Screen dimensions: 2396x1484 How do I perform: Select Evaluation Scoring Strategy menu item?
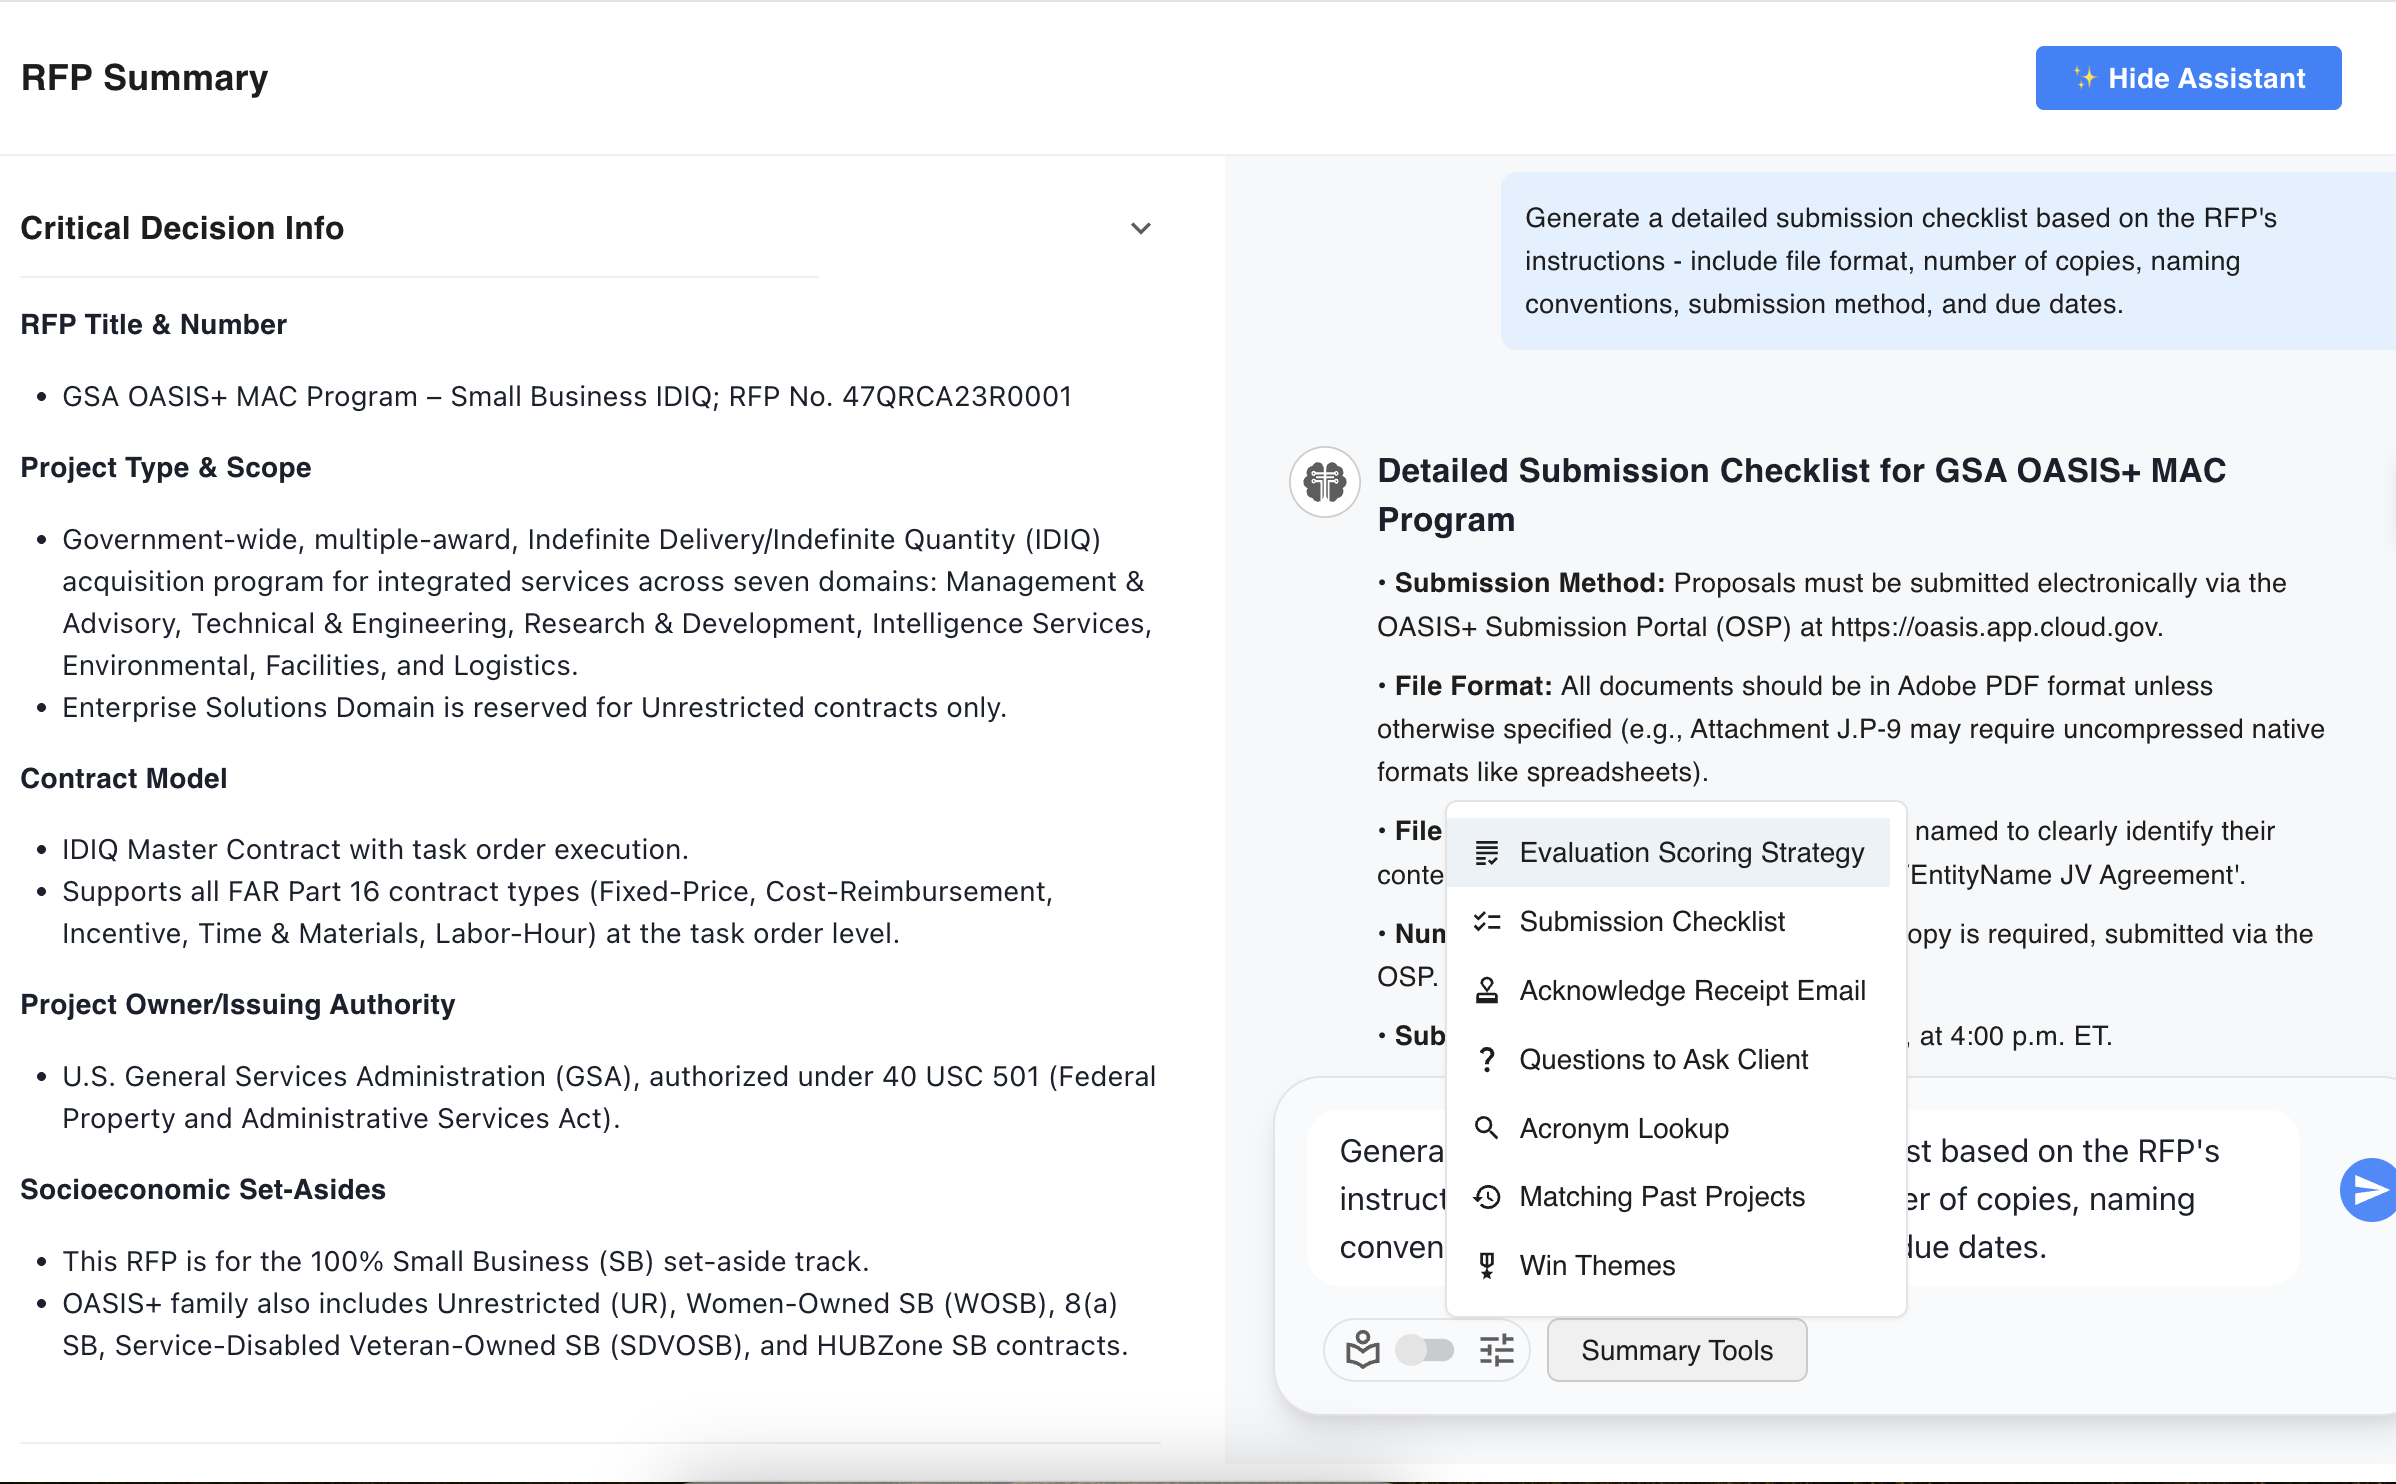[1690, 852]
